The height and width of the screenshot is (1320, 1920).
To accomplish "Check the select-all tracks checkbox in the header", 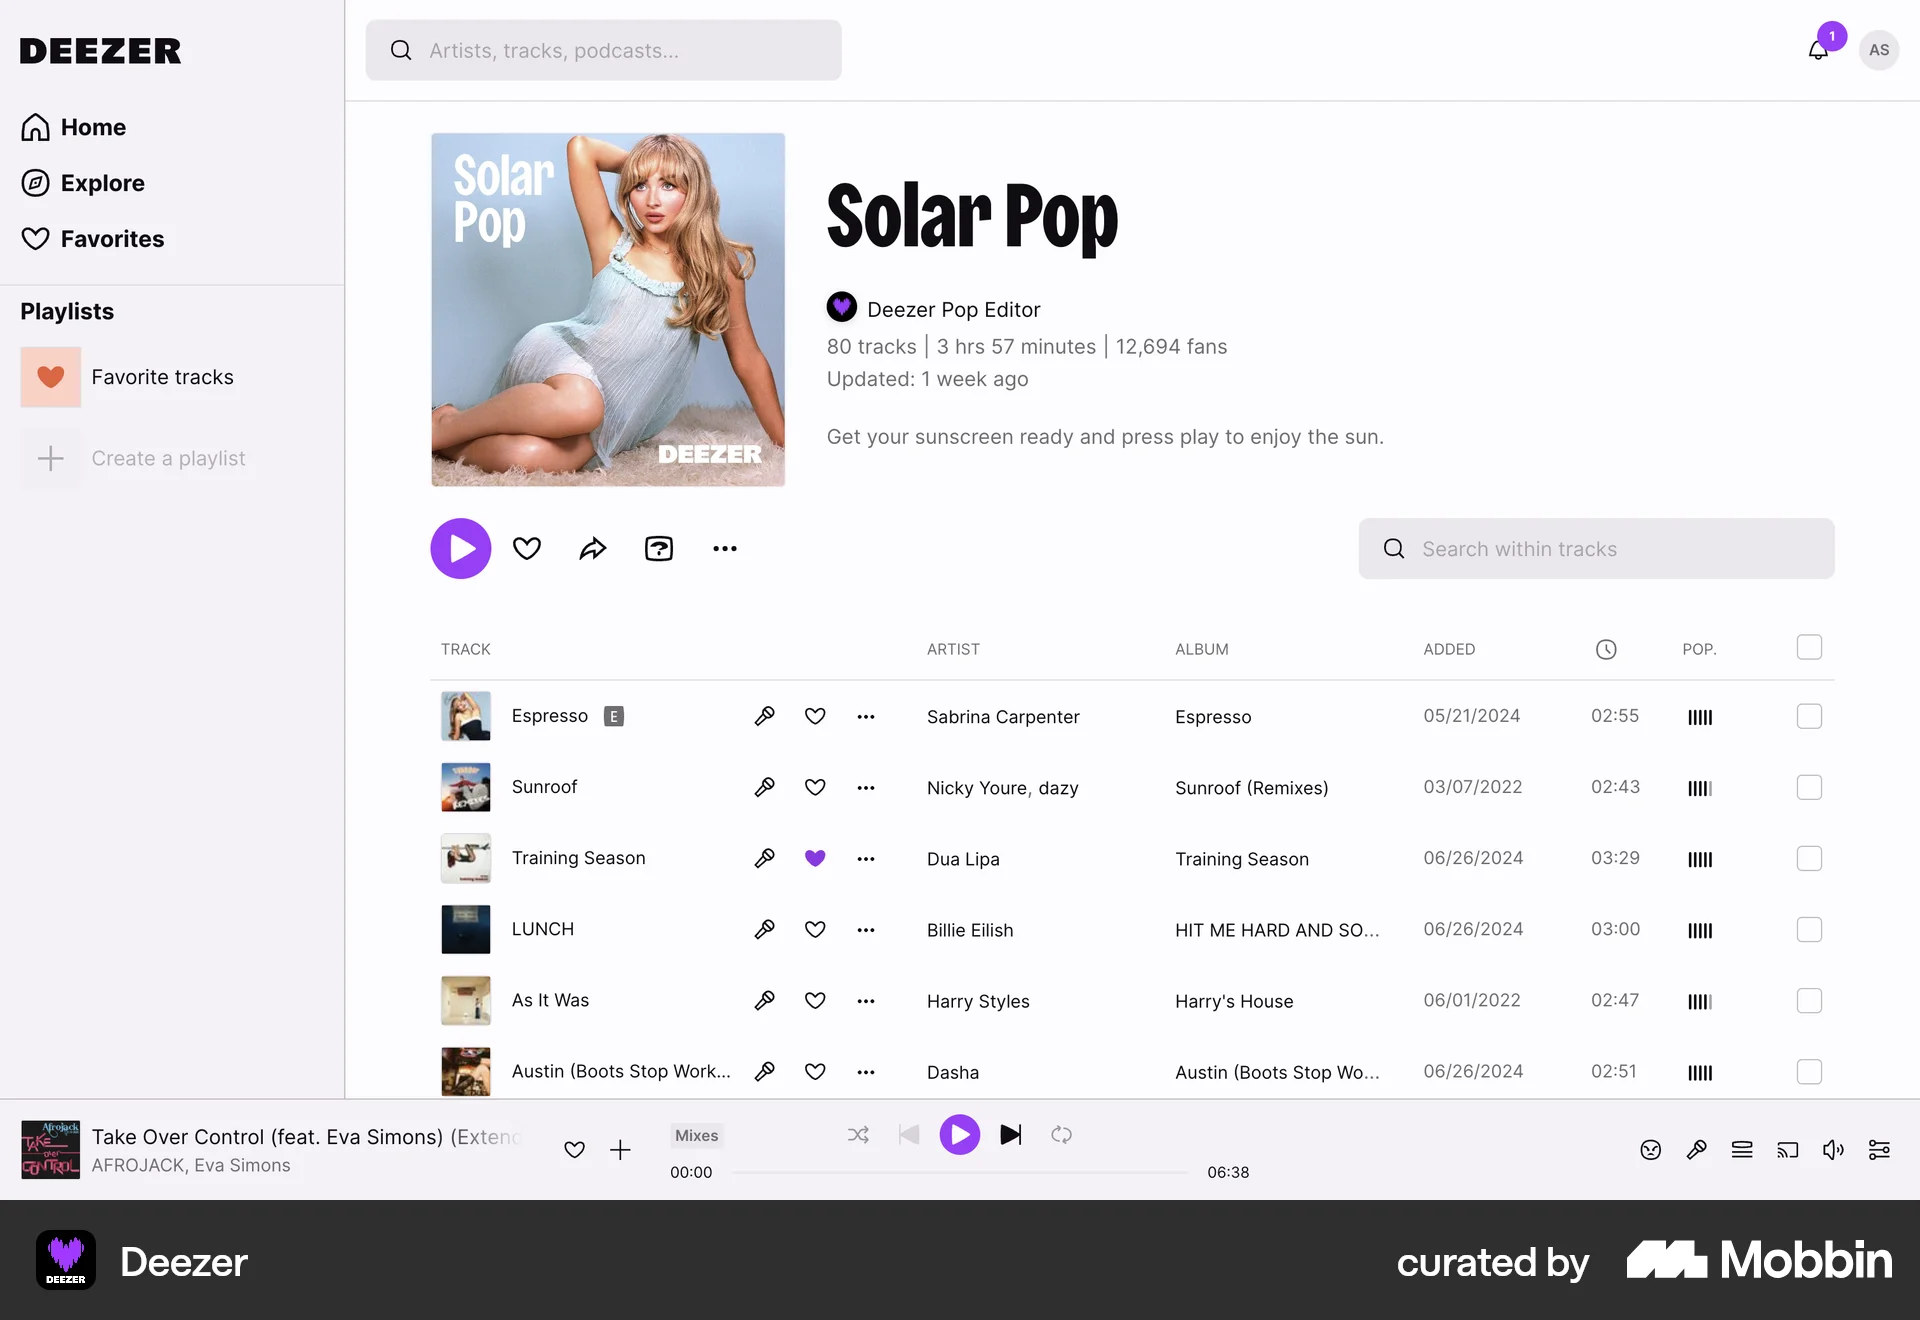I will [1808, 647].
